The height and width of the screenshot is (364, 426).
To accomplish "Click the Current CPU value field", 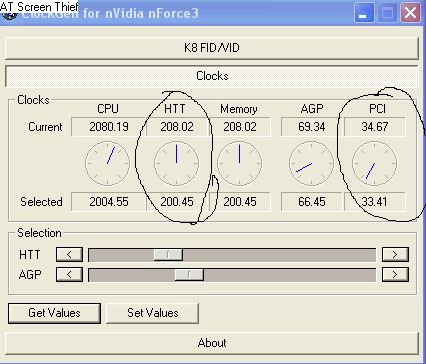I will (109, 127).
